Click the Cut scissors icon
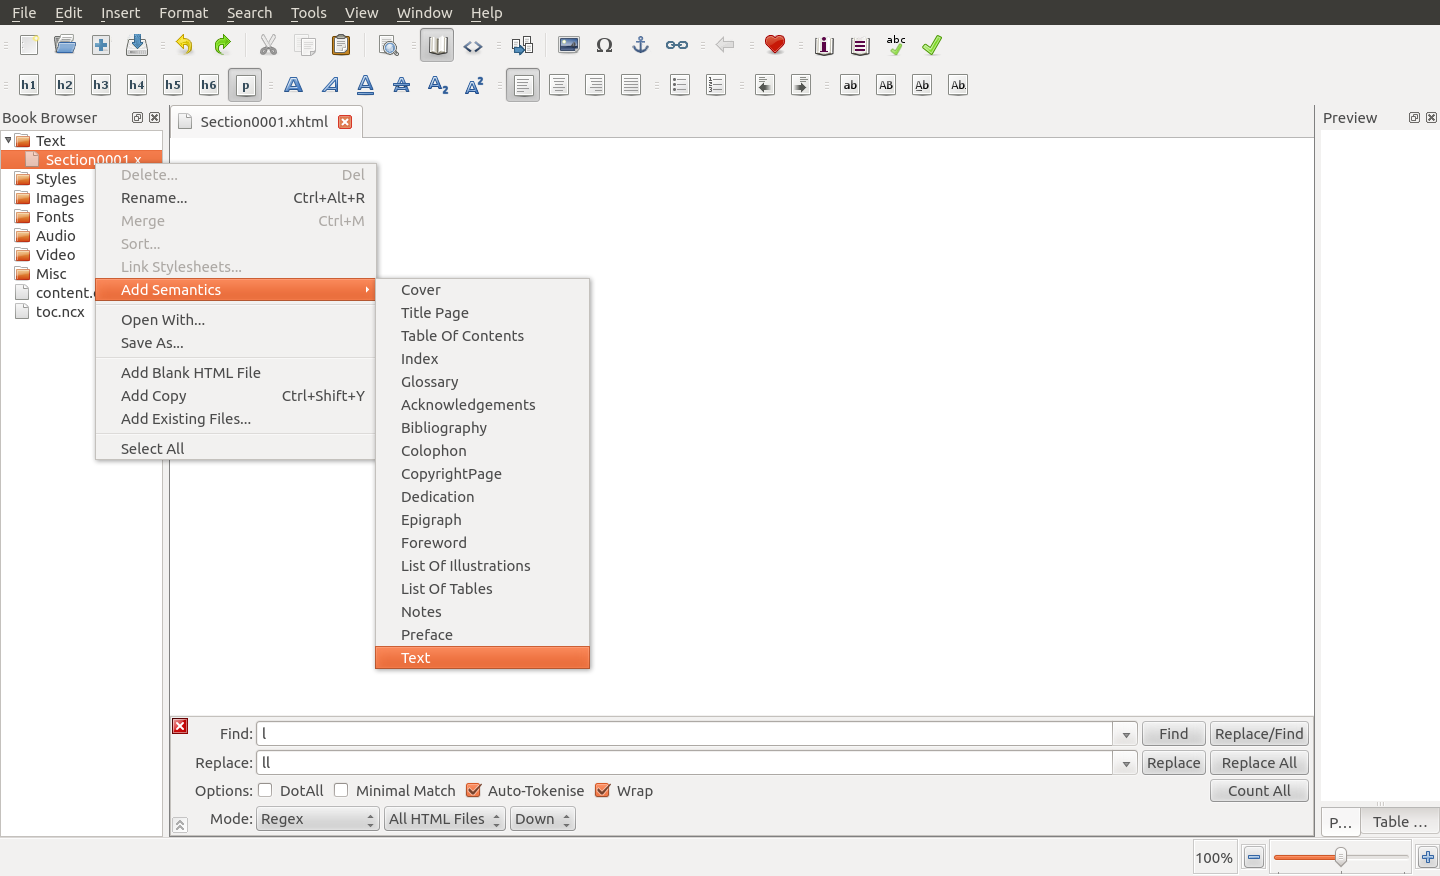The height and width of the screenshot is (876, 1440). pos(269,45)
